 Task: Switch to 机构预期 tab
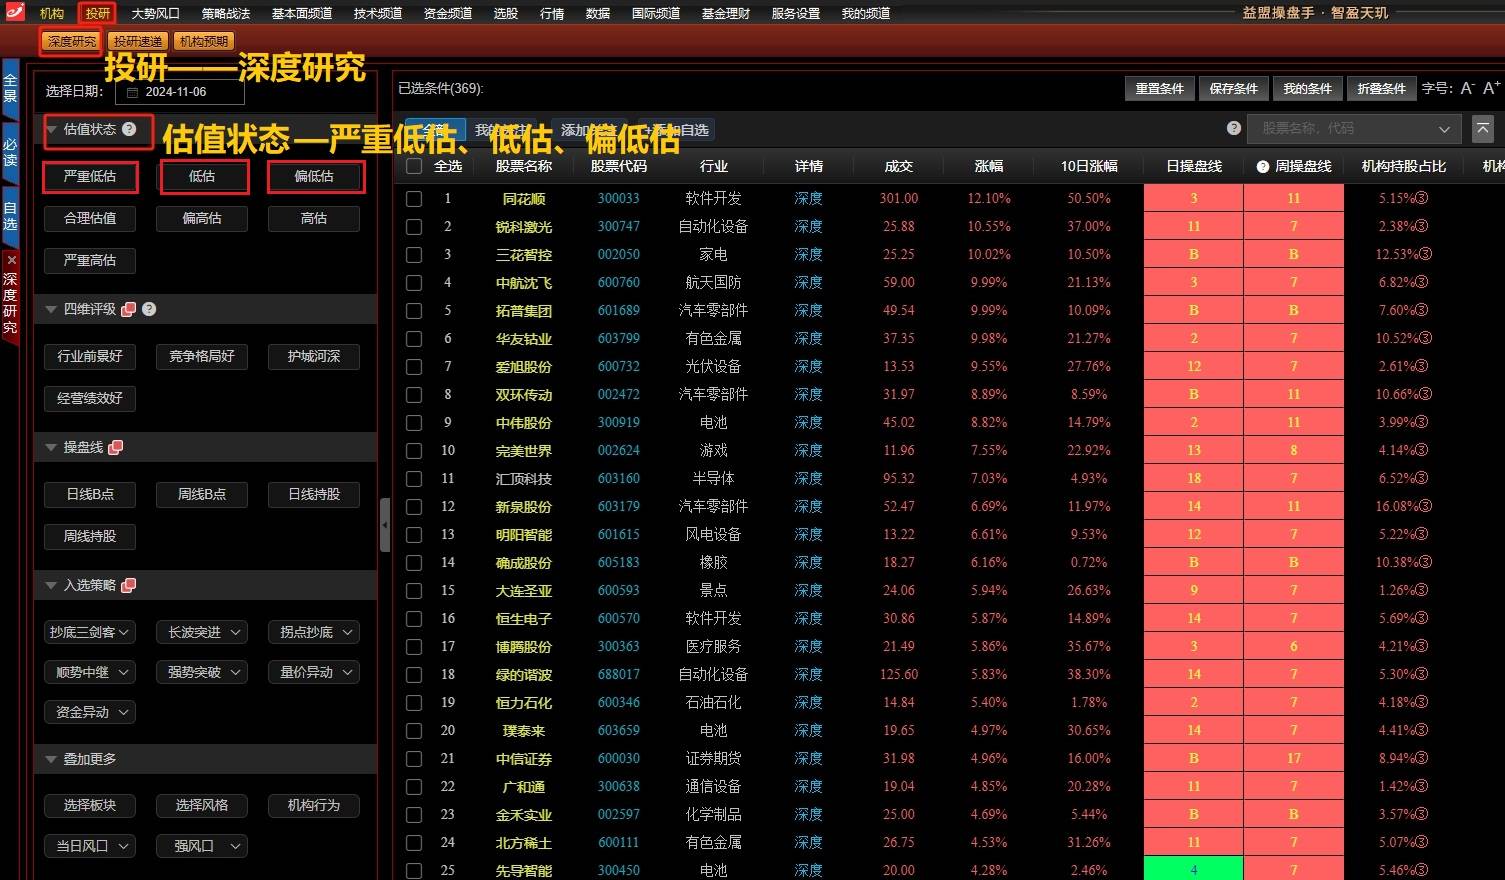pyautogui.click(x=205, y=41)
